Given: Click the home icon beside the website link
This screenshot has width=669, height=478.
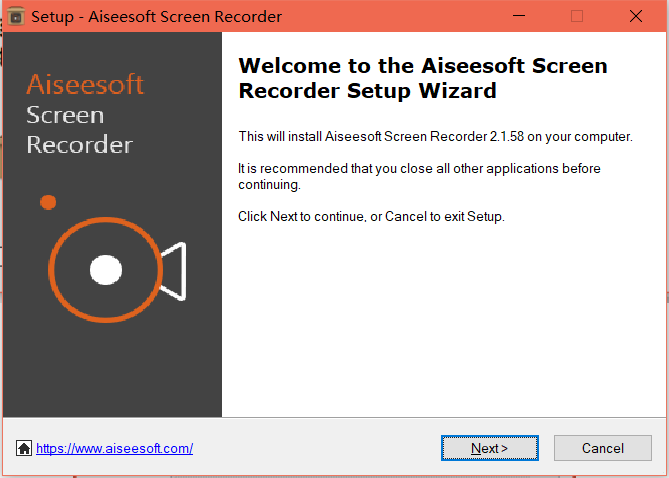Looking at the screenshot, I should 24,448.
